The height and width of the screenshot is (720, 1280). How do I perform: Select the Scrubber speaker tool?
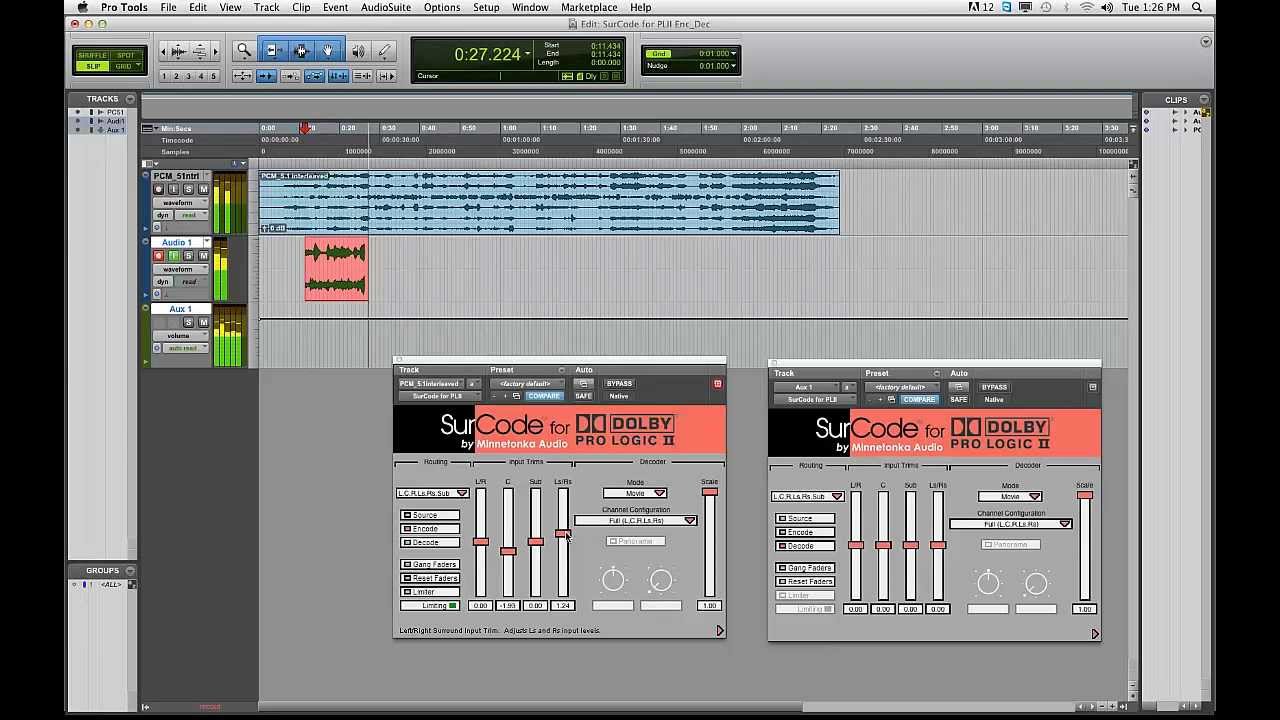pyautogui.click(x=358, y=50)
